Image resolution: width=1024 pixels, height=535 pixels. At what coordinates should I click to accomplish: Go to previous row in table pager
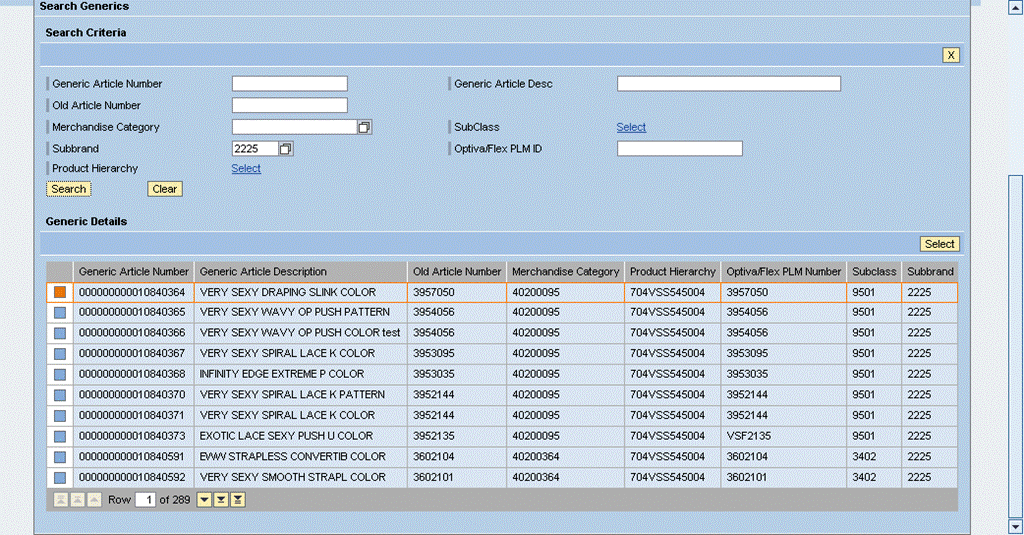(94, 500)
